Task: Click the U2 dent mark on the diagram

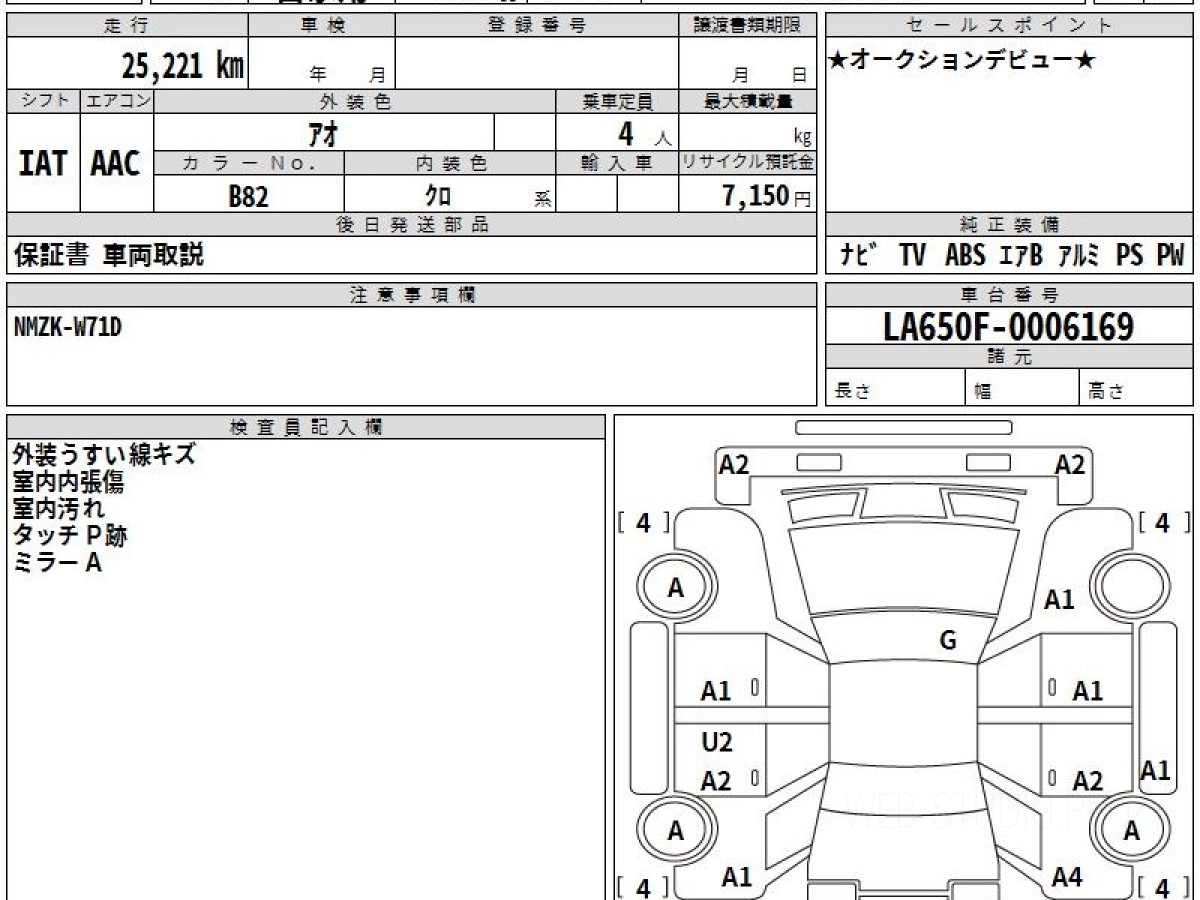Action: click(x=717, y=742)
